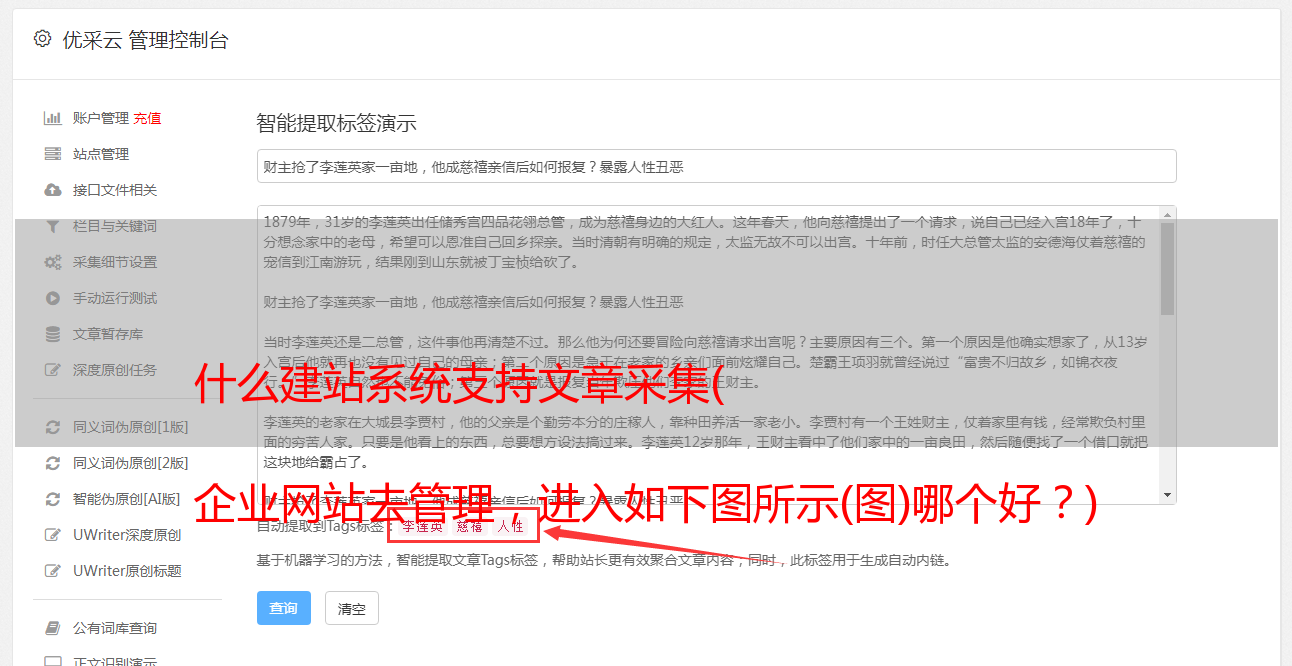Select UWriter原创标题 sidebar entry
Image resolution: width=1292 pixels, height=666 pixels.
[126, 571]
